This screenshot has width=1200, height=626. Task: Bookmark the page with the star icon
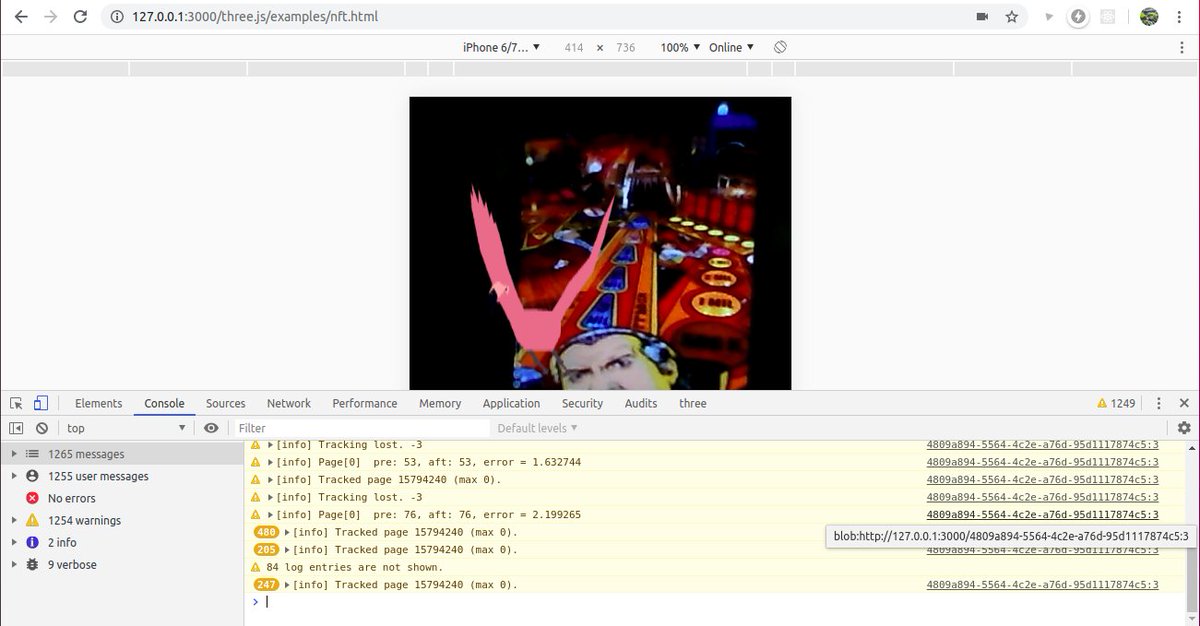(1011, 16)
